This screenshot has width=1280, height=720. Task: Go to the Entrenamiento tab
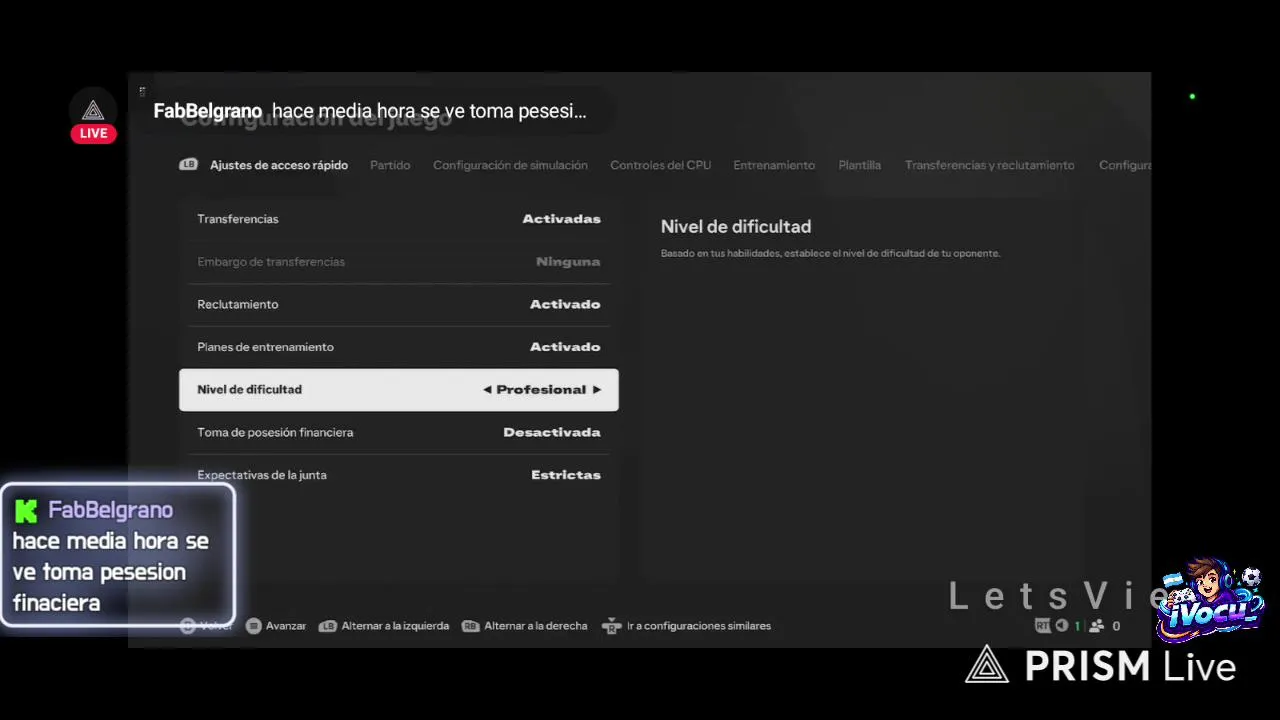tap(774, 165)
